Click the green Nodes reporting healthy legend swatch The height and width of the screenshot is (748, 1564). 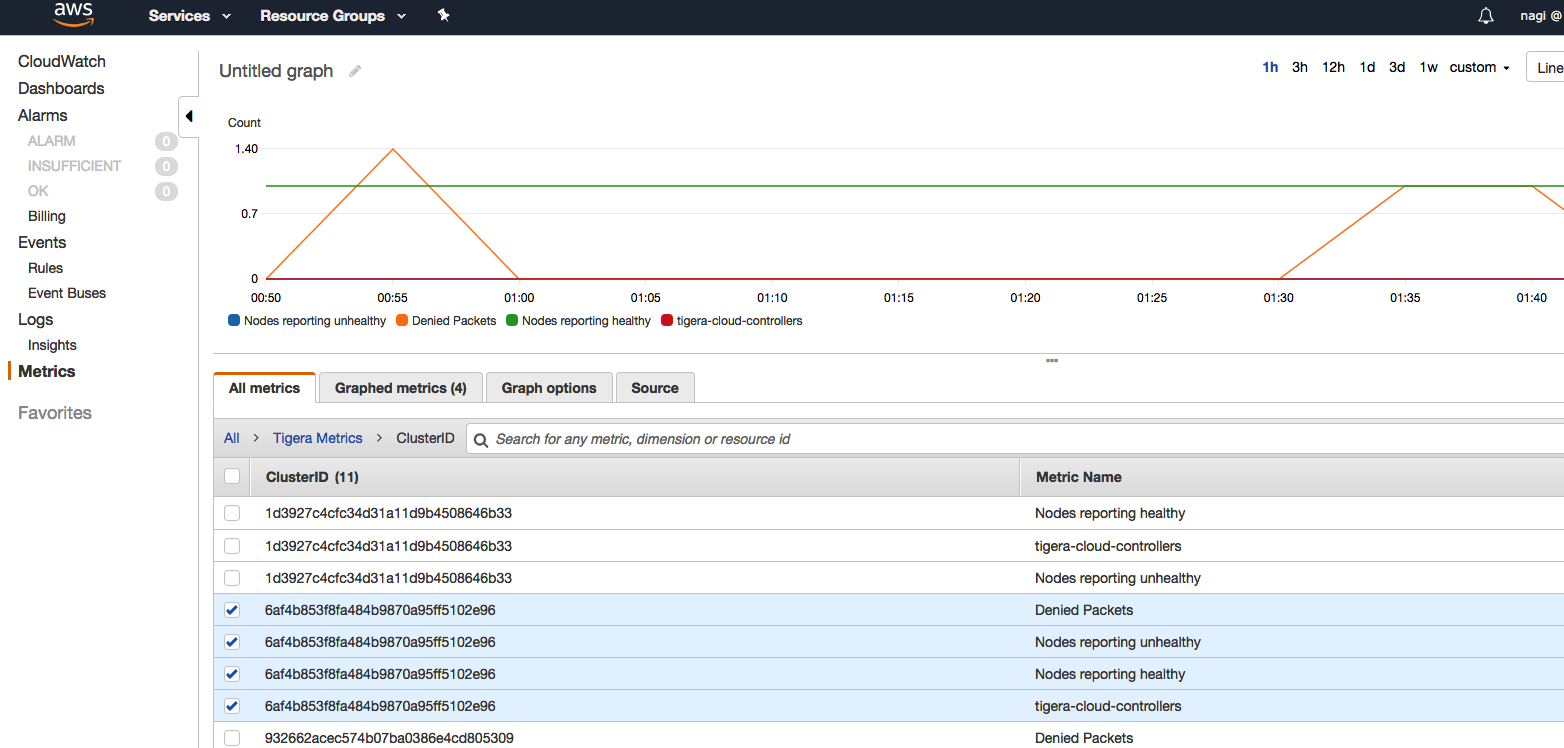click(512, 321)
